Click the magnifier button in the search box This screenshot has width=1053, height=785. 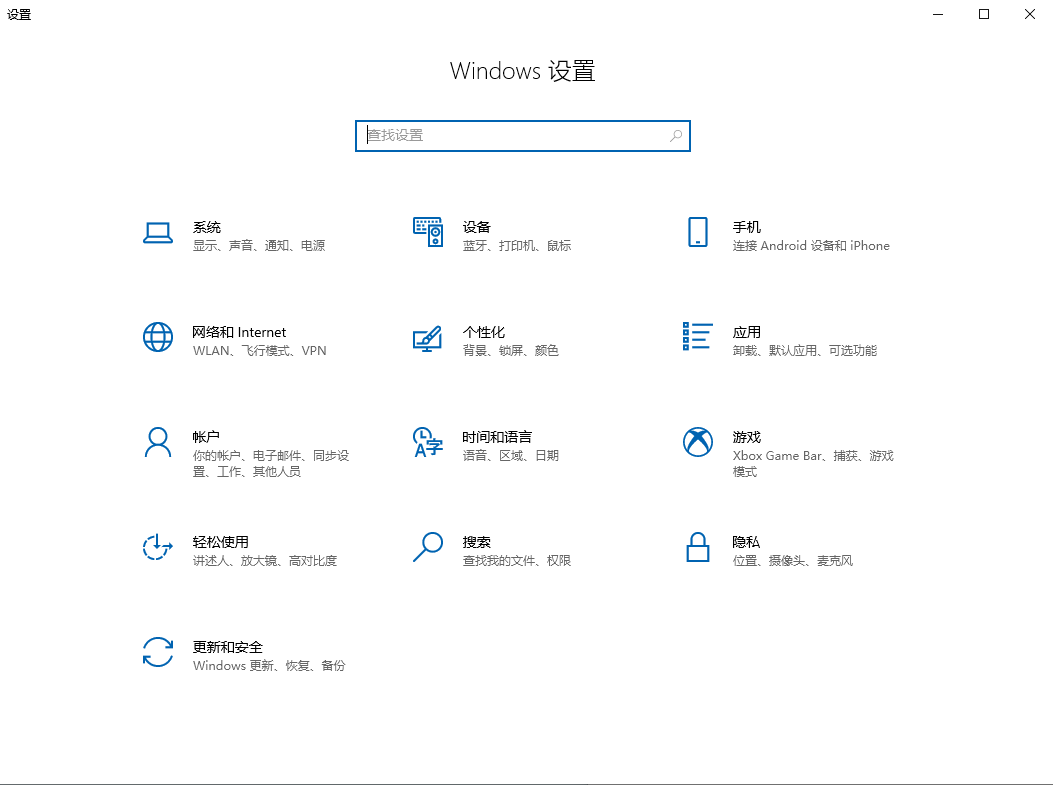tap(676, 136)
